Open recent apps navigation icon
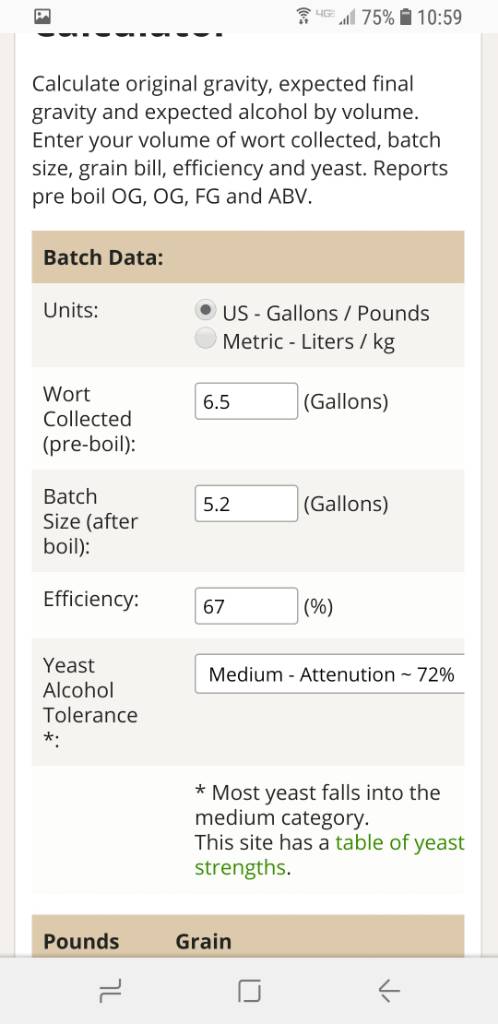The image size is (498, 1024). click(x=110, y=991)
